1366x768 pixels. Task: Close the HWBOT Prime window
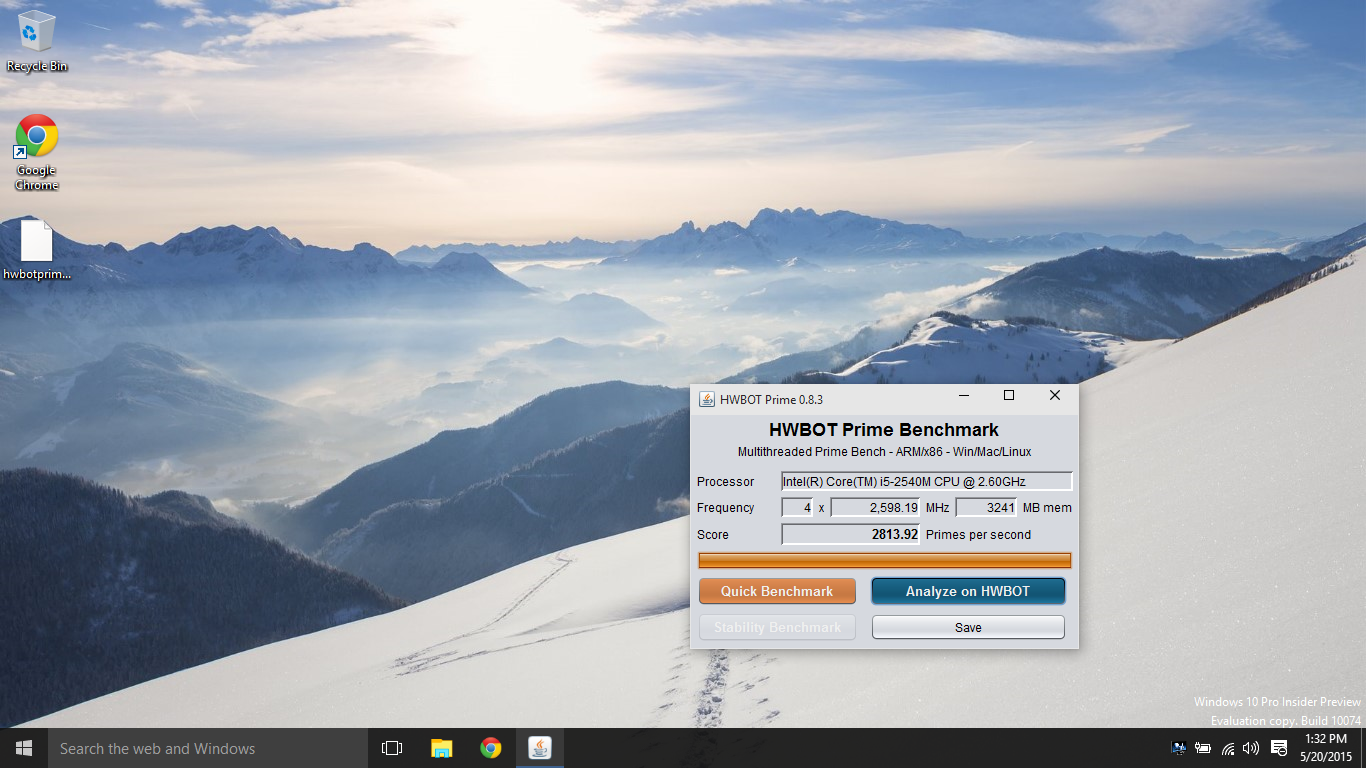pyautogui.click(x=1055, y=396)
